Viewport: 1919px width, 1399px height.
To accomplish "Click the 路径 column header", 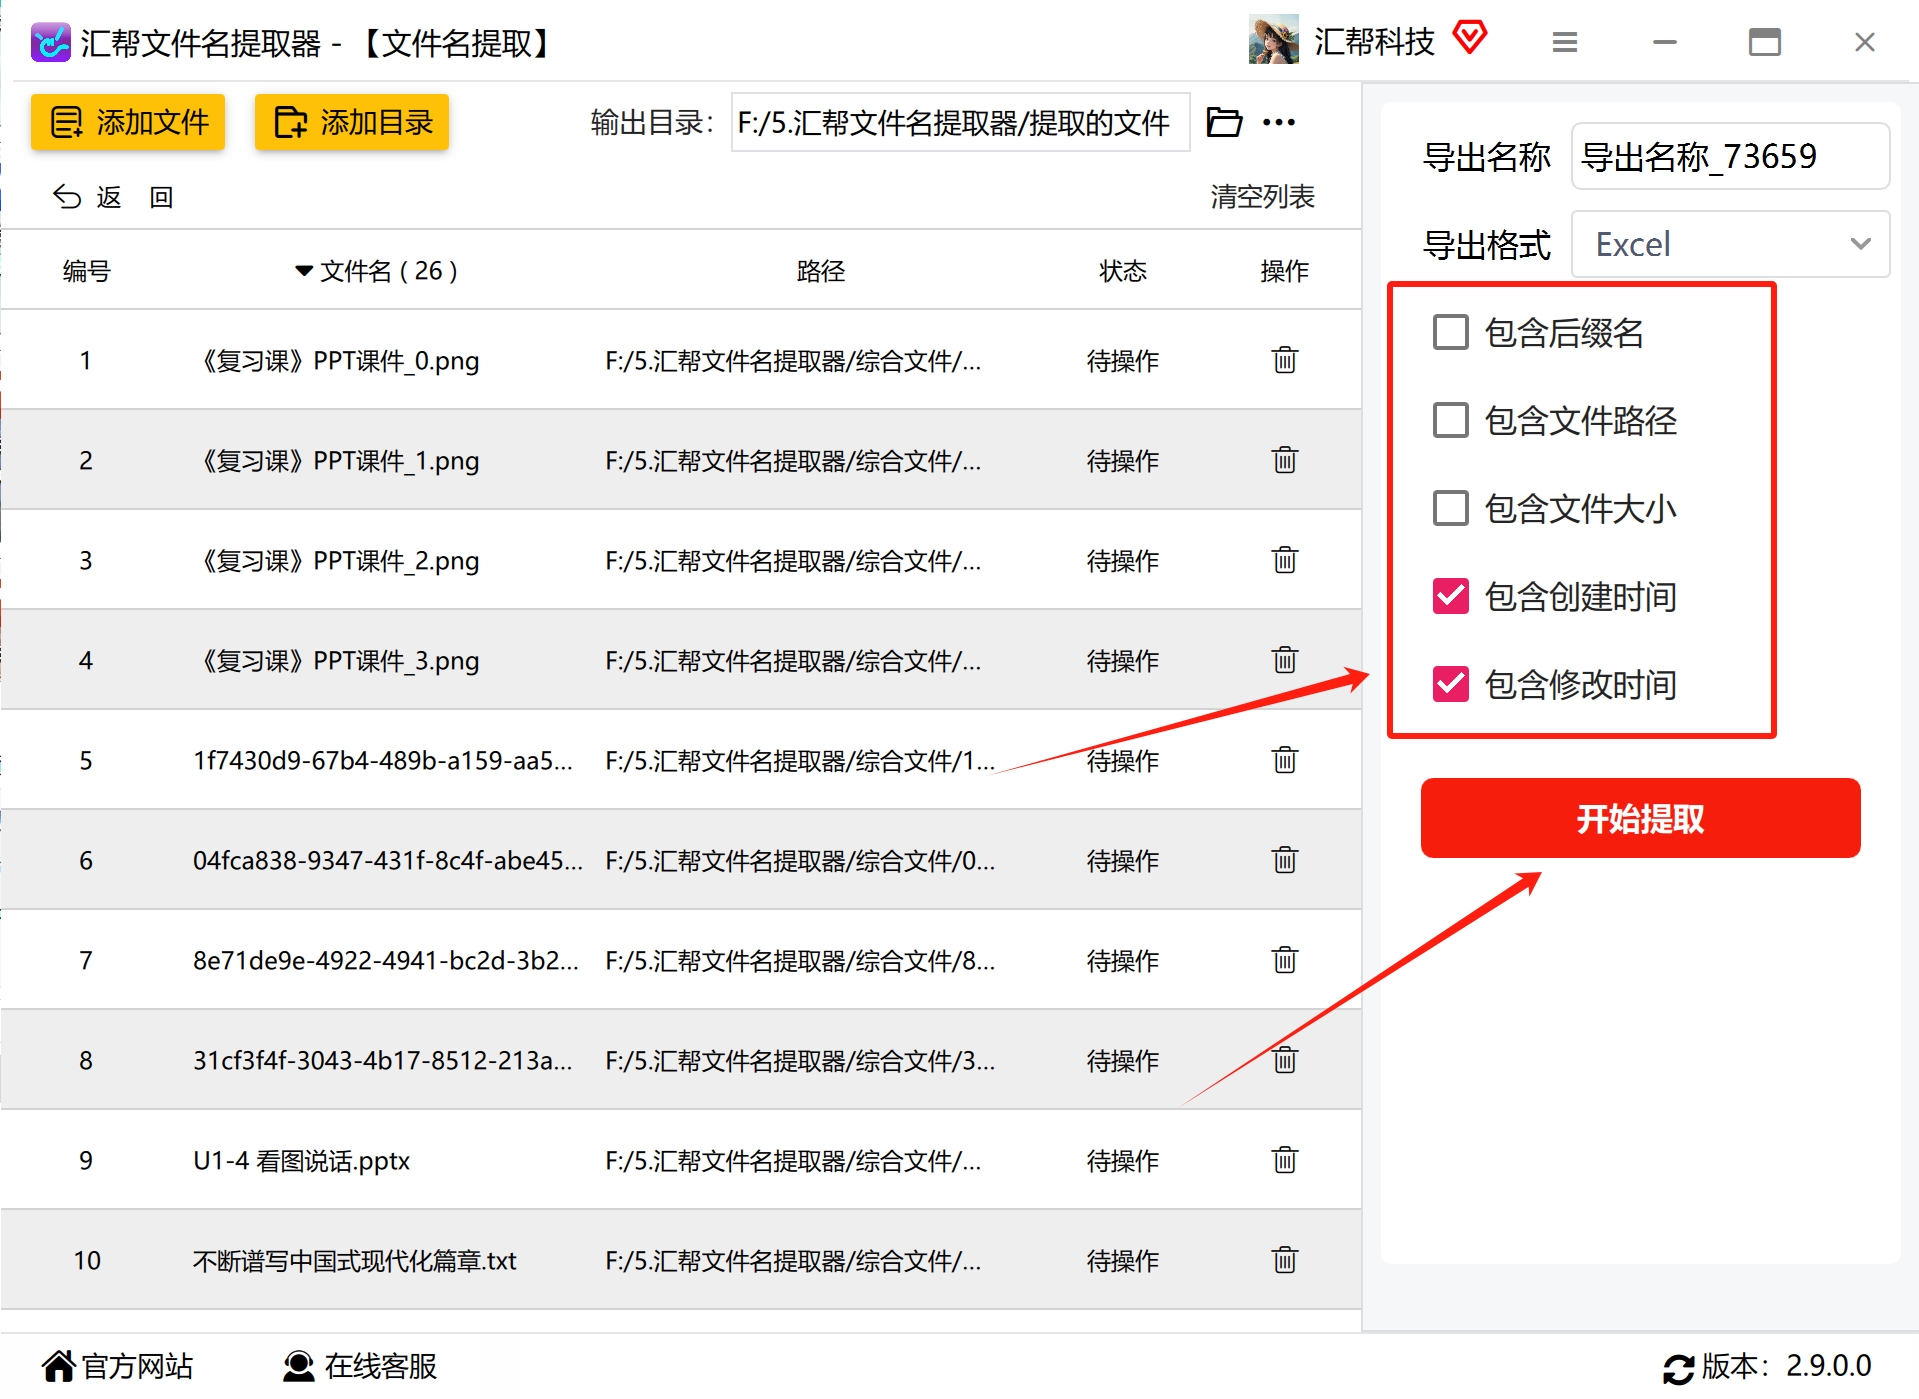I will coord(820,271).
